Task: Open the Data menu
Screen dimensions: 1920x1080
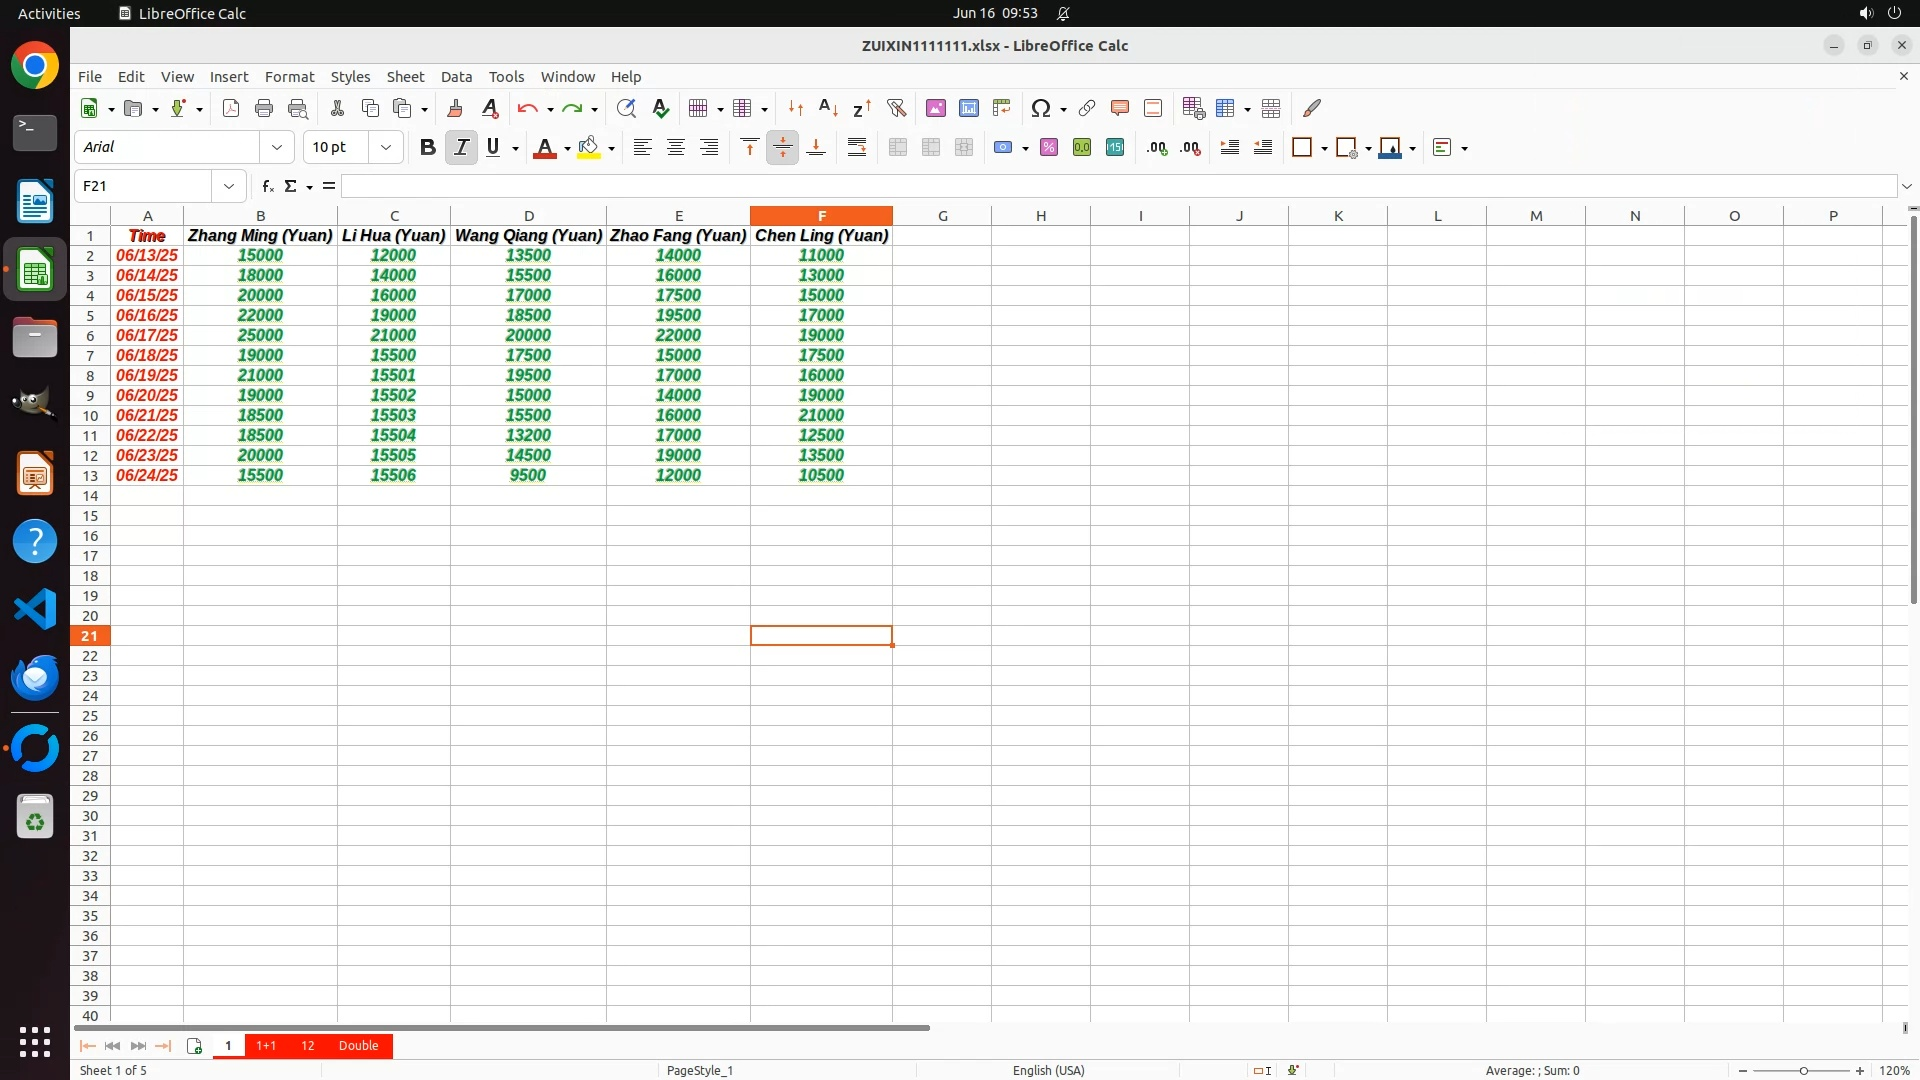Action: [456, 76]
